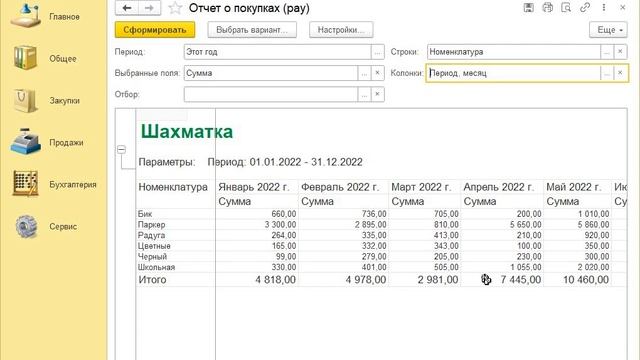Open Настройки... dialog
Viewport: 640px width, 360px height.
click(341, 30)
